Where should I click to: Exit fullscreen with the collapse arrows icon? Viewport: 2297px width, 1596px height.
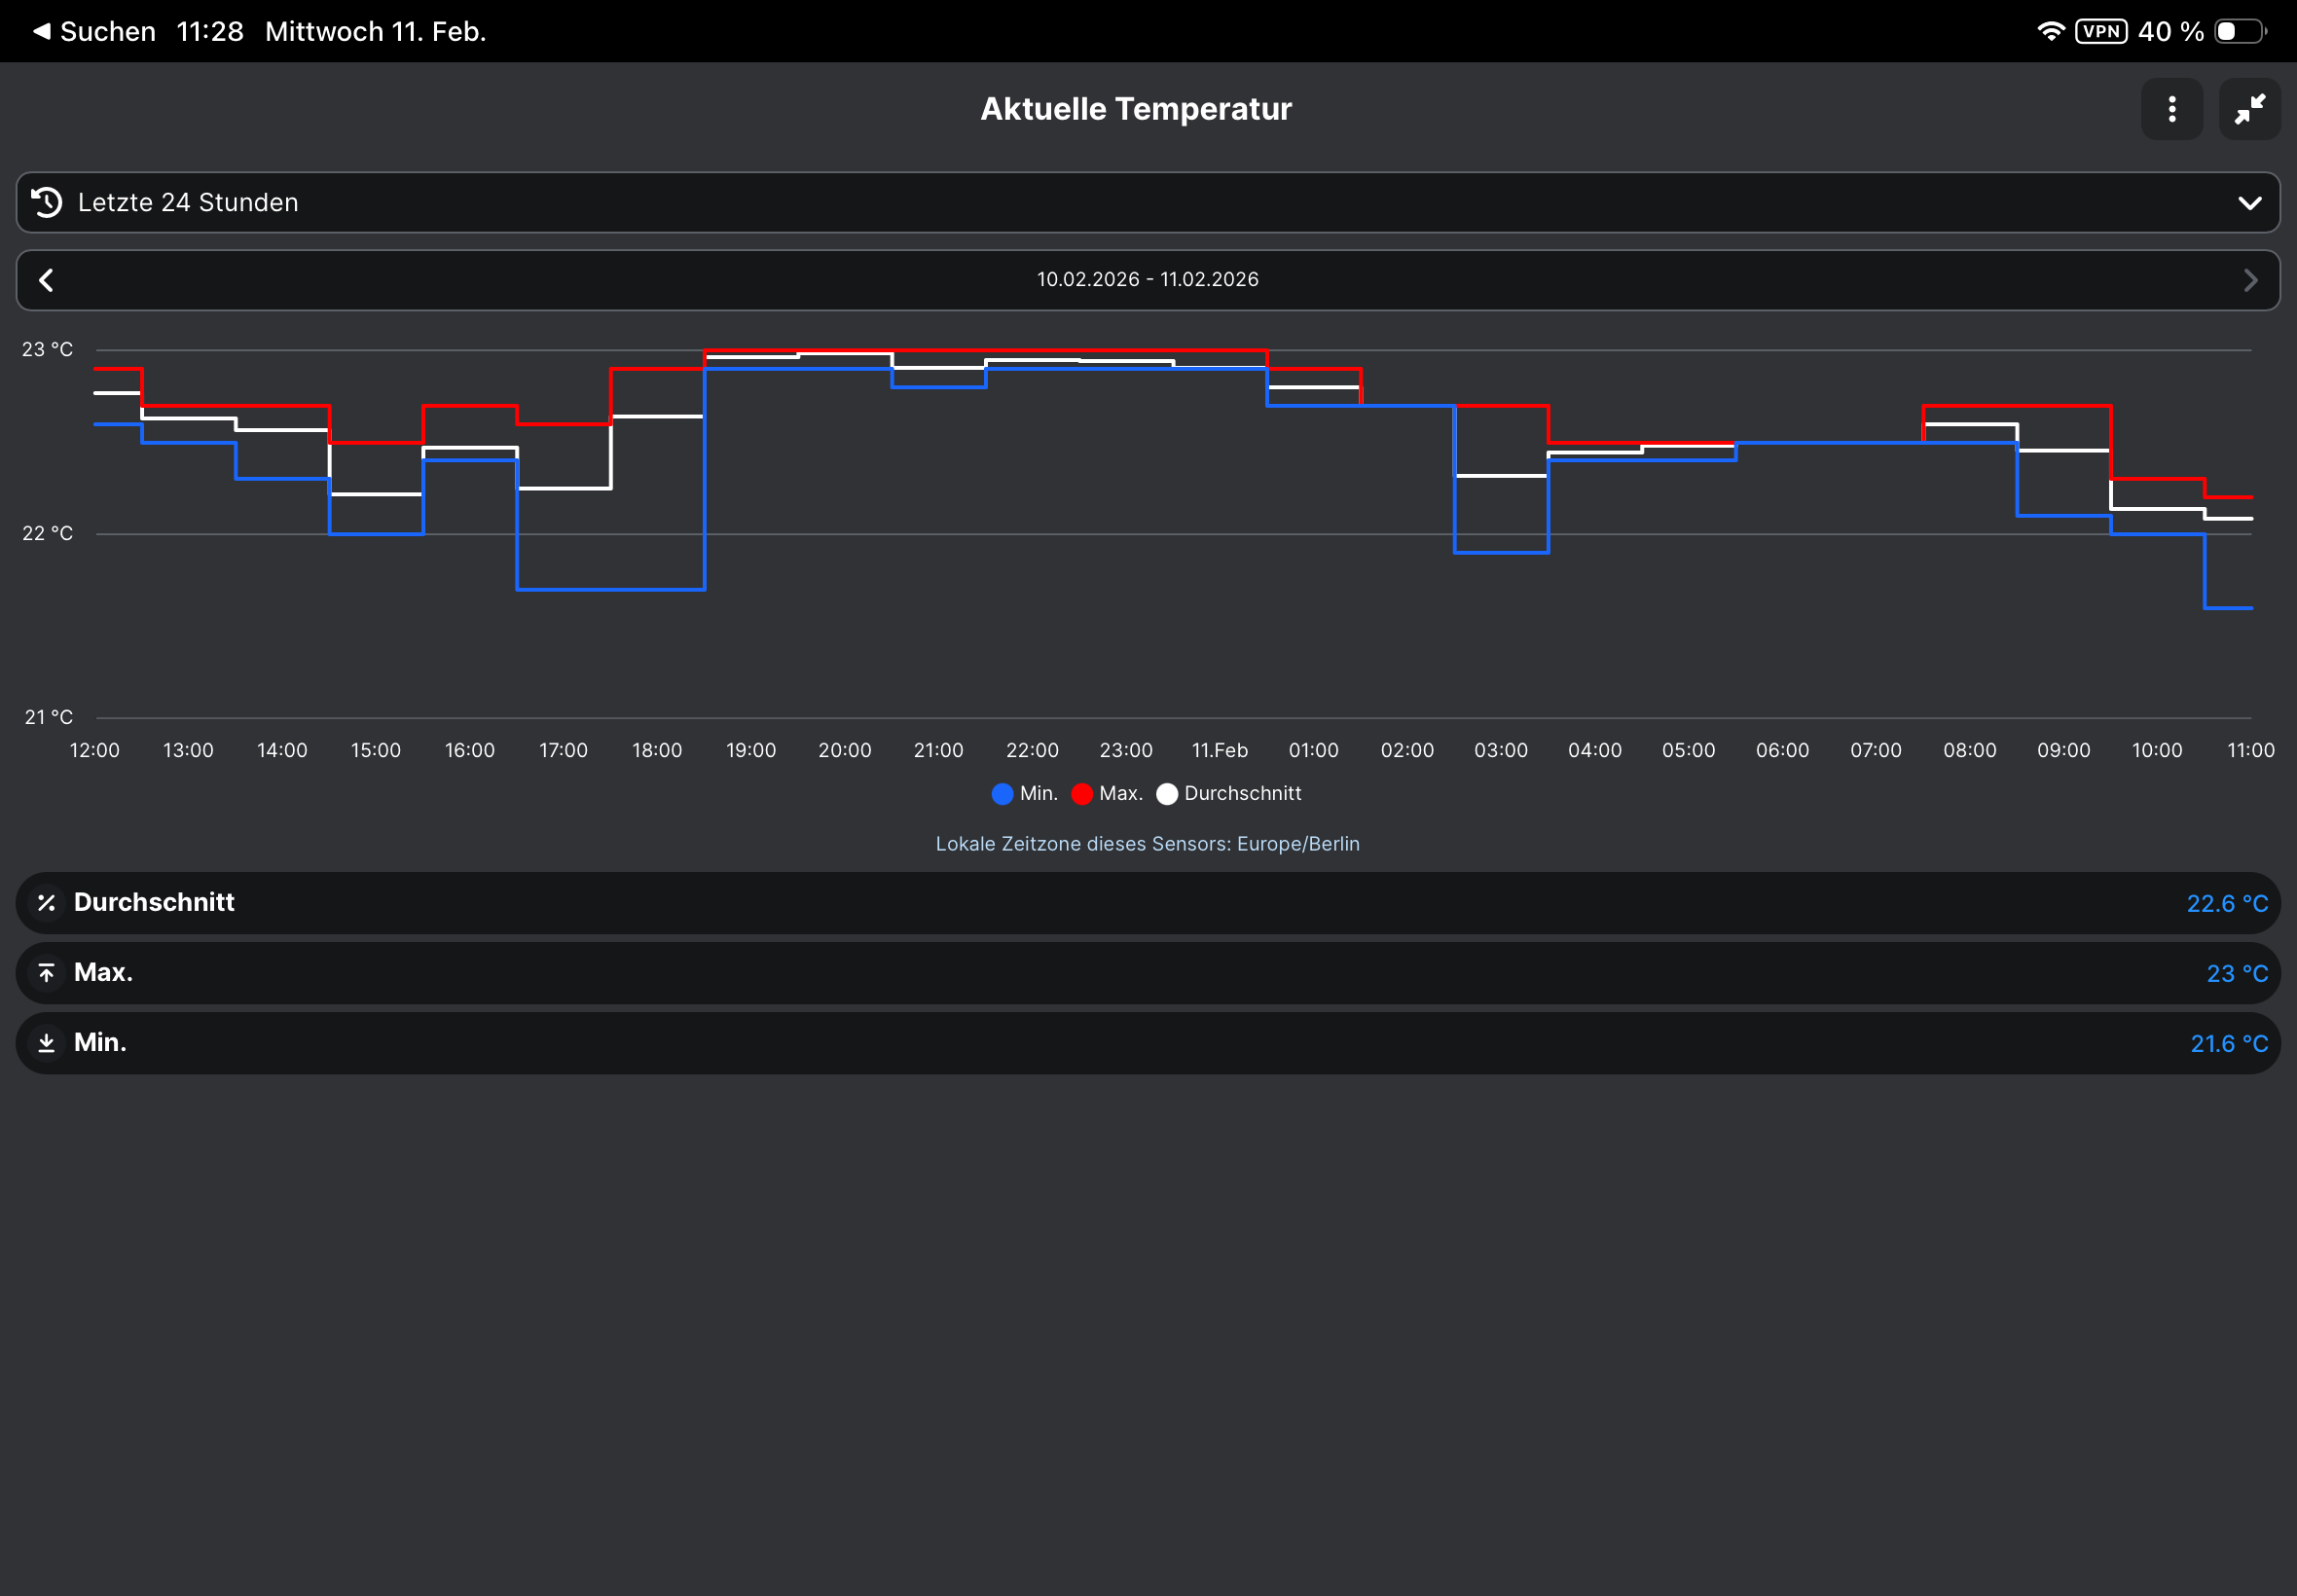2249,109
